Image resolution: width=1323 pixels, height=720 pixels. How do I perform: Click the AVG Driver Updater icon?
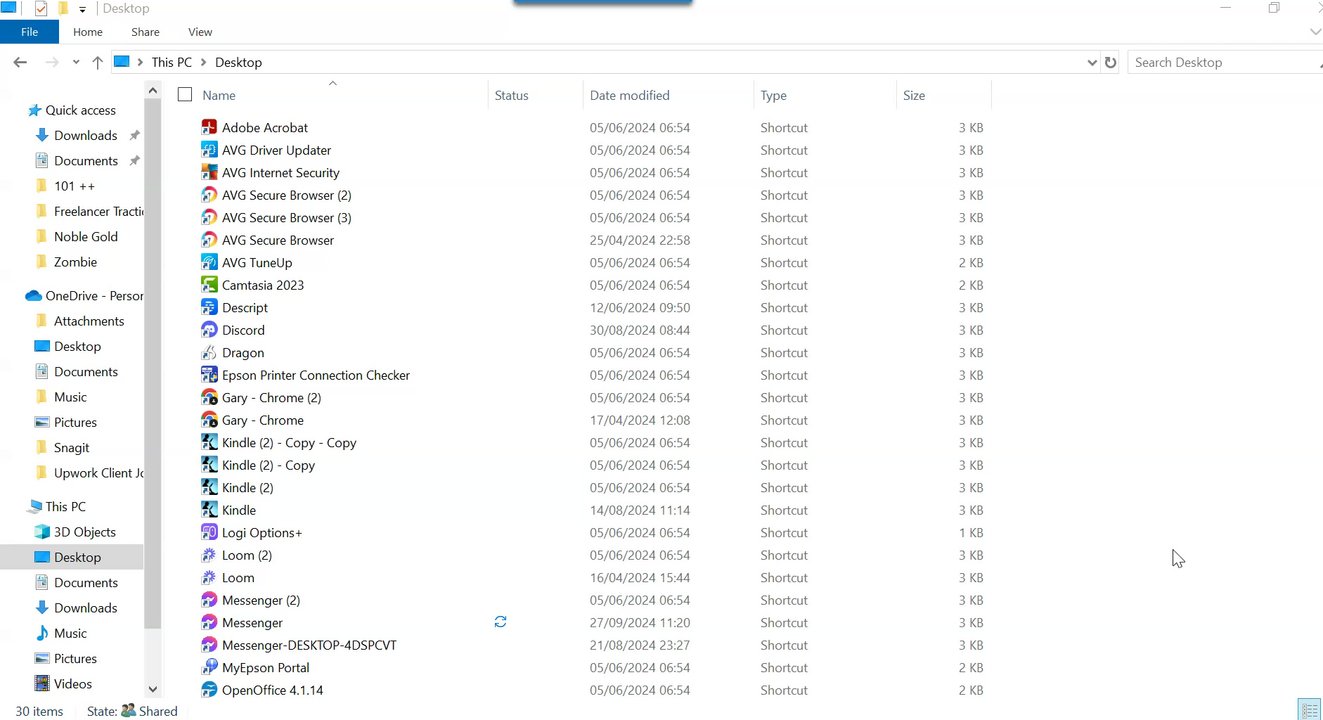pyautogui.click(x=209, y=150)
